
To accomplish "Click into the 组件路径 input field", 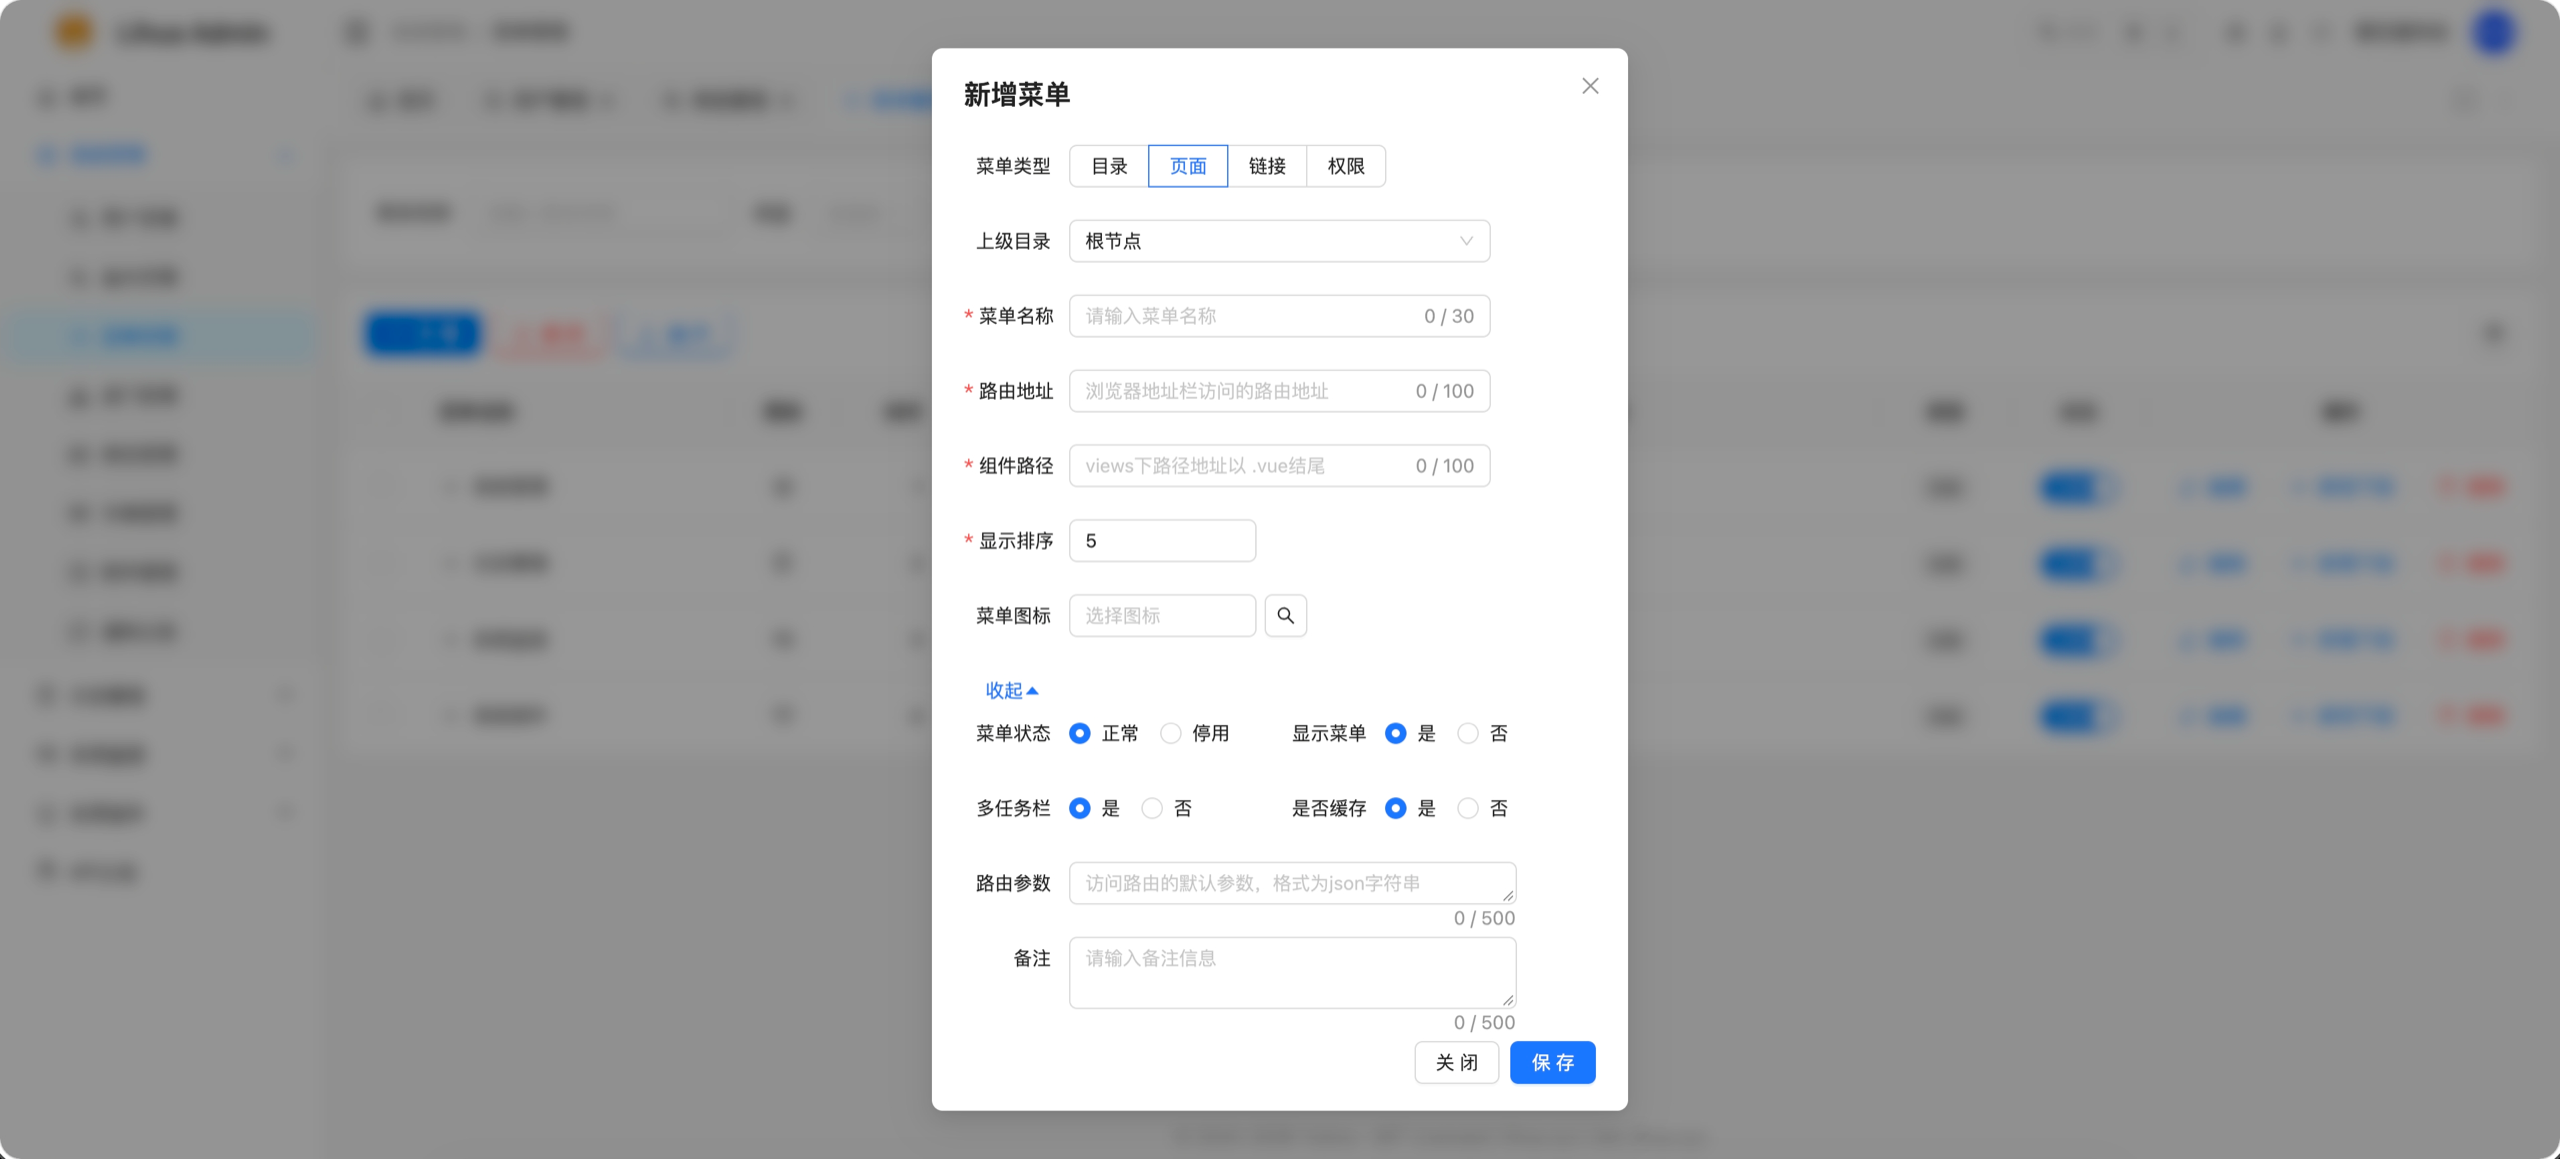I will point(1280,466).
